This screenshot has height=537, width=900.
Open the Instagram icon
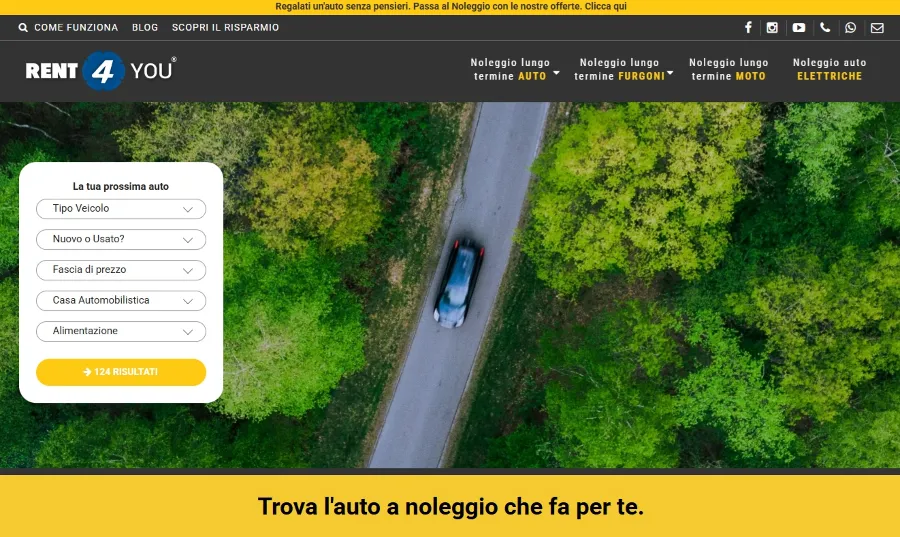[772, 28]
